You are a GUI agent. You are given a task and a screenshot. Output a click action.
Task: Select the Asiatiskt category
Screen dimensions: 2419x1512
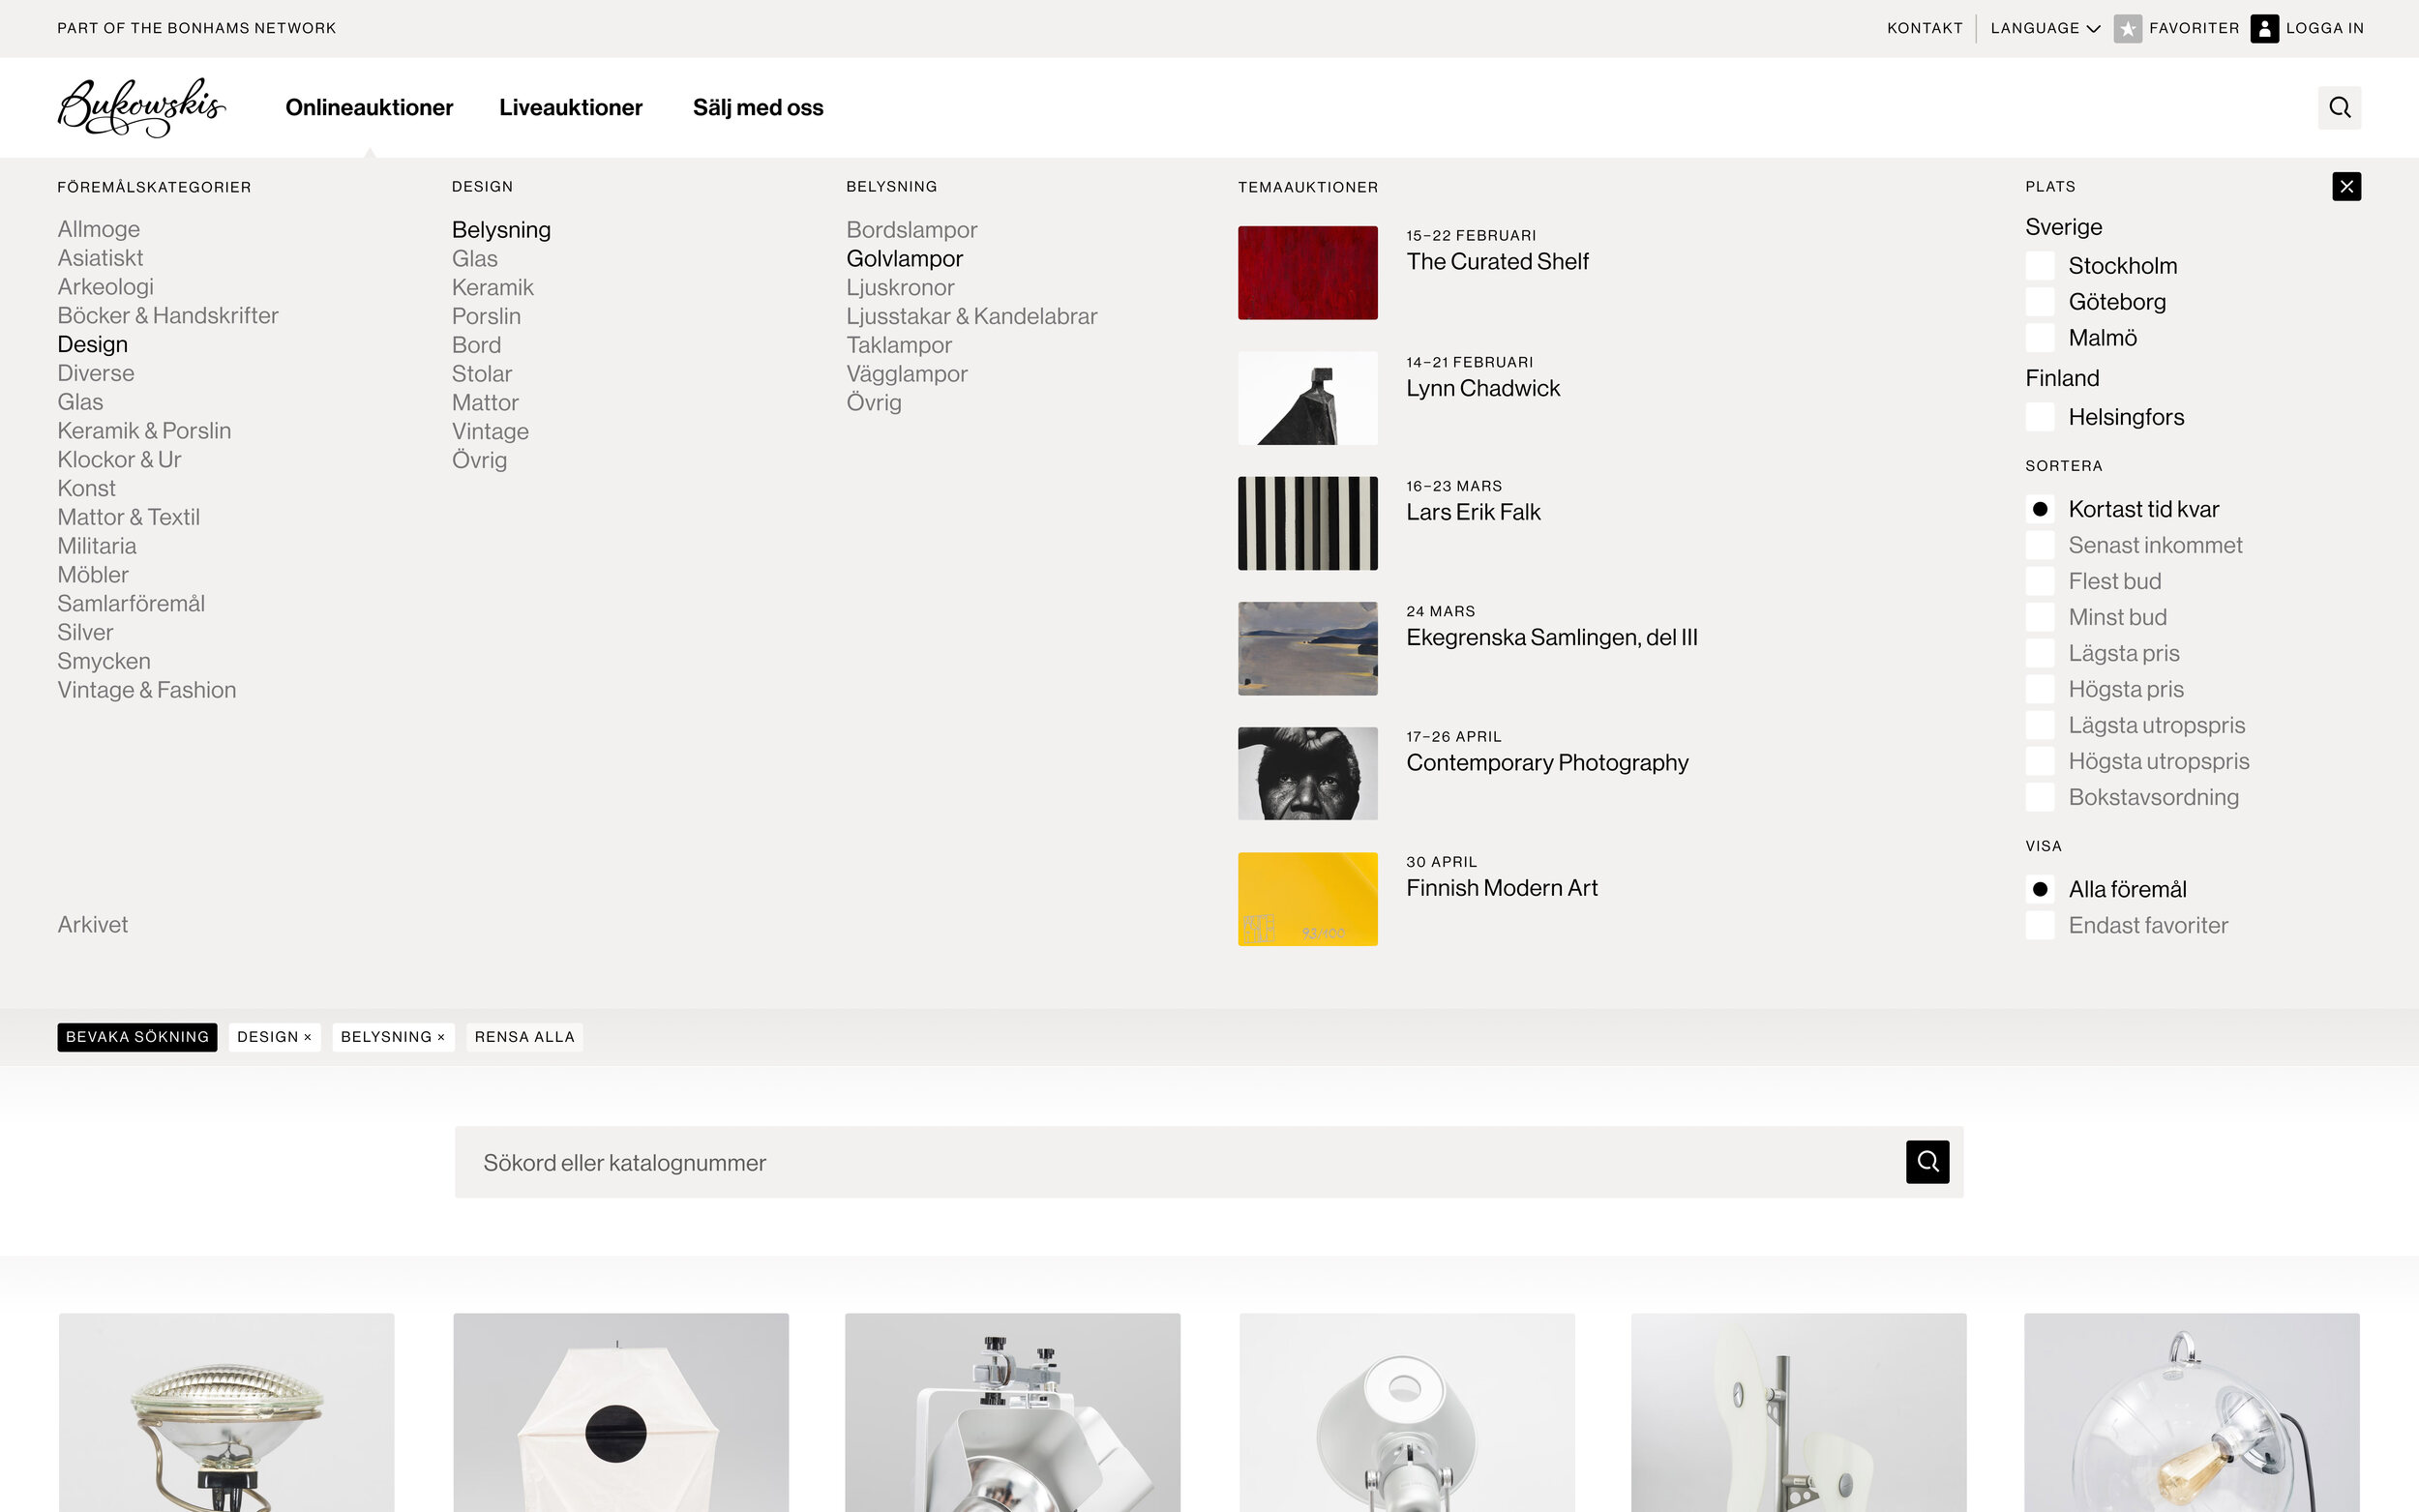click(x=100, y=258)
